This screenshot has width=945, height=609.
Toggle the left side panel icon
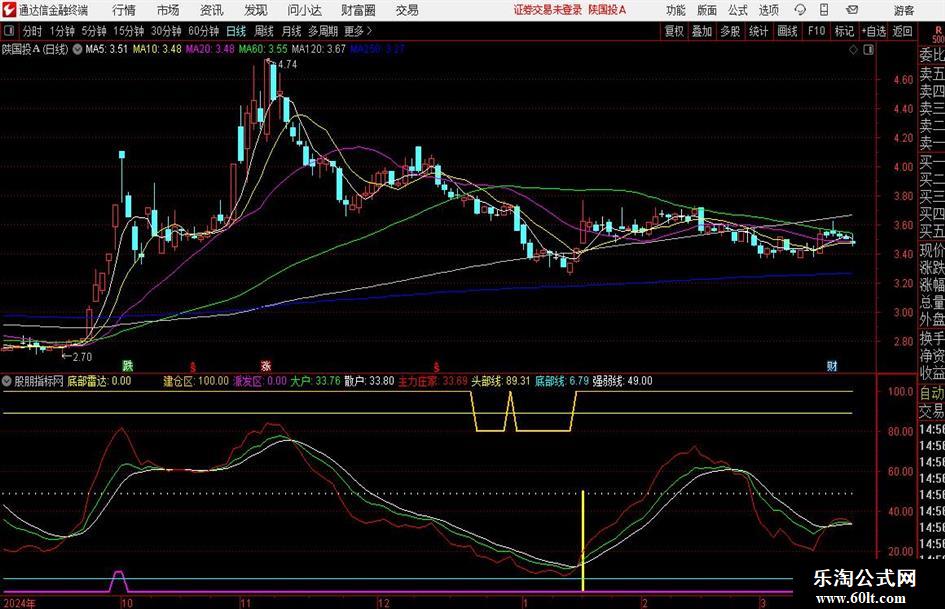(8, 31)
